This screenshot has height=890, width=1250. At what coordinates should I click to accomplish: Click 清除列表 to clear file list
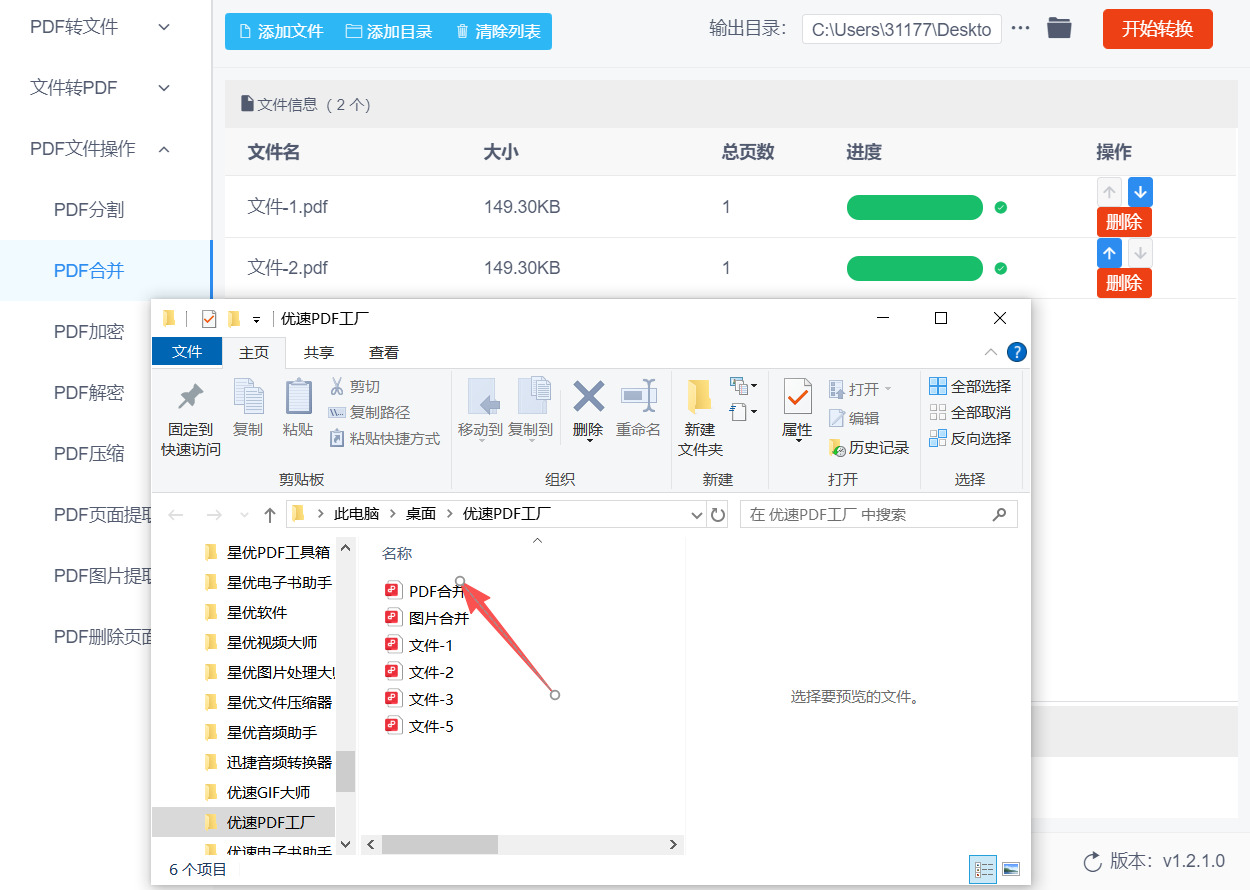[x=497, y=32]
